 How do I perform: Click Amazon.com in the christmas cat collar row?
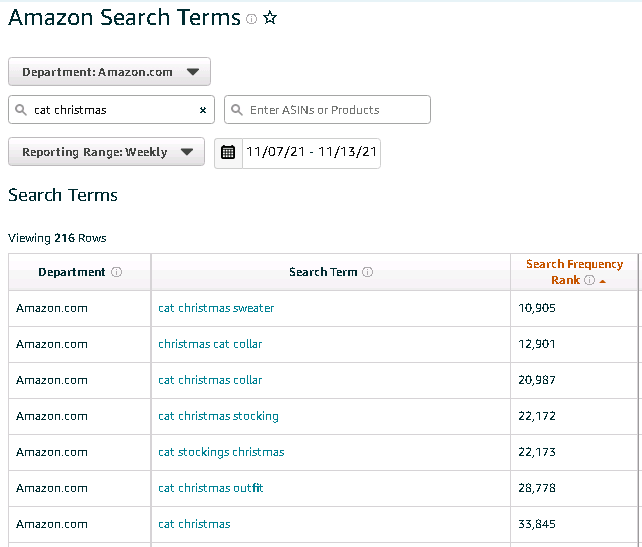(52, 344)
